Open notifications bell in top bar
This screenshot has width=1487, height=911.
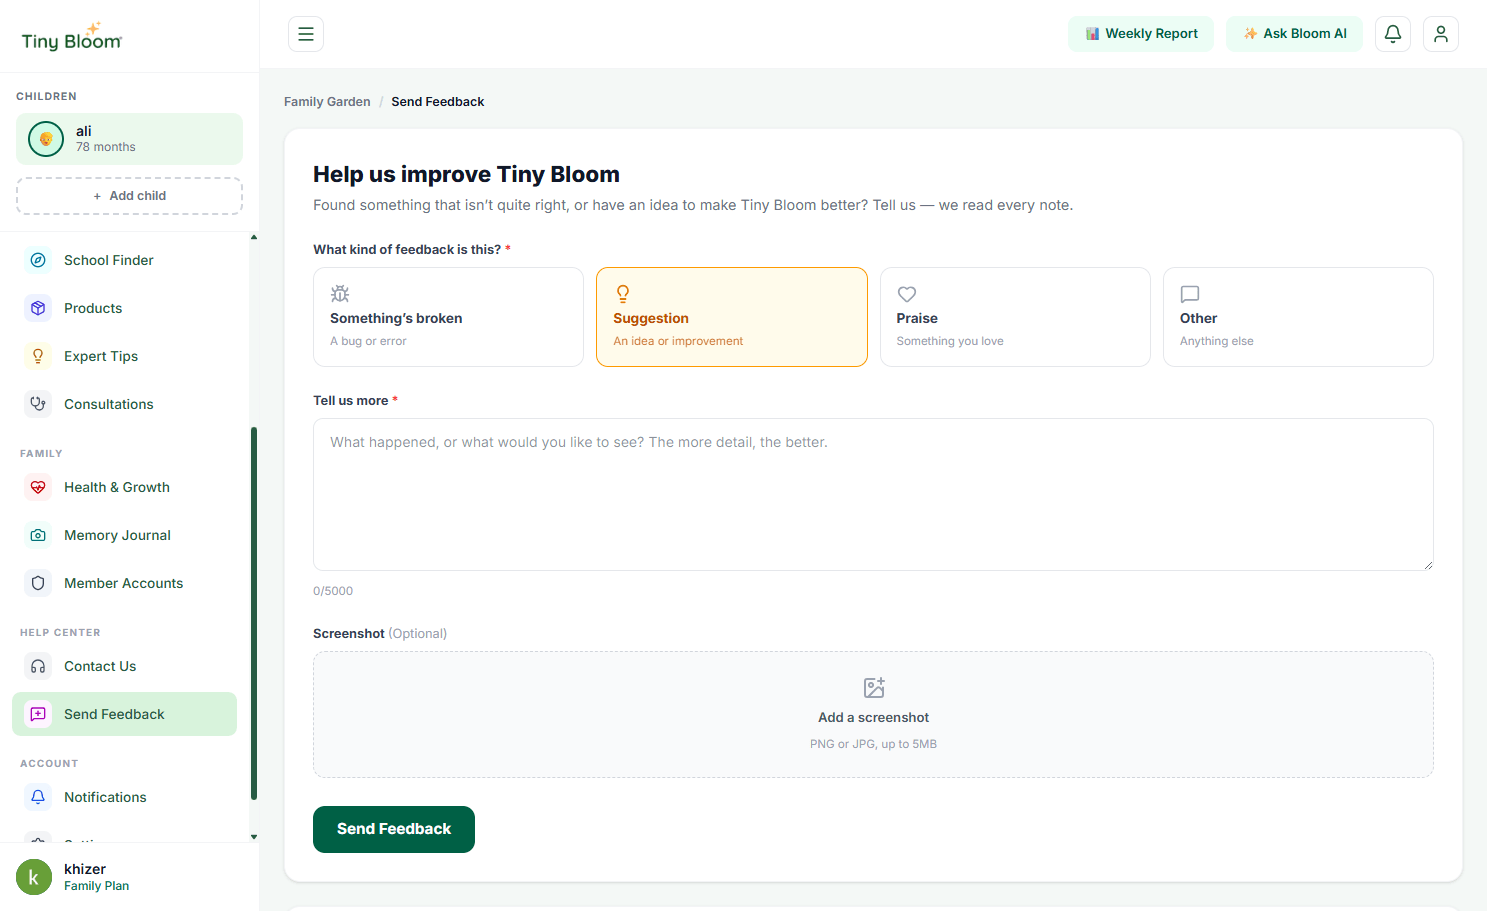pyautogui.click(x=1393, y=34)
